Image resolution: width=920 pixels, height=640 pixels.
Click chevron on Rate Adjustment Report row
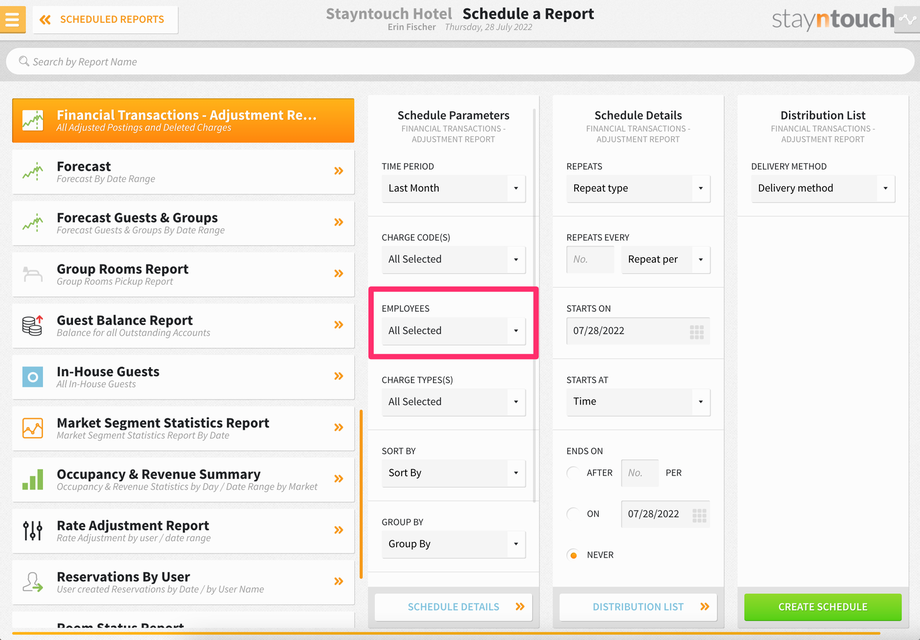pyautogui.click(x=339, y=530)
